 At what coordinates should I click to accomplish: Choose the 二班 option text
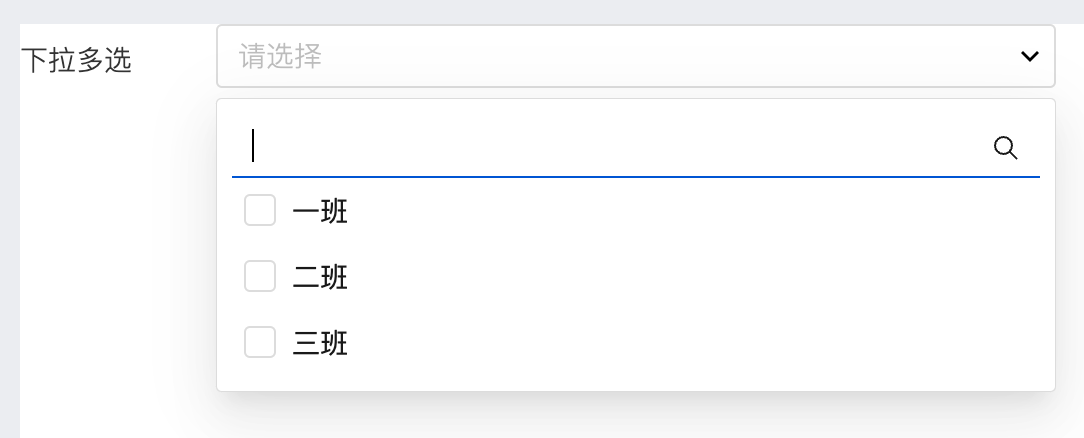click(320, 278)
